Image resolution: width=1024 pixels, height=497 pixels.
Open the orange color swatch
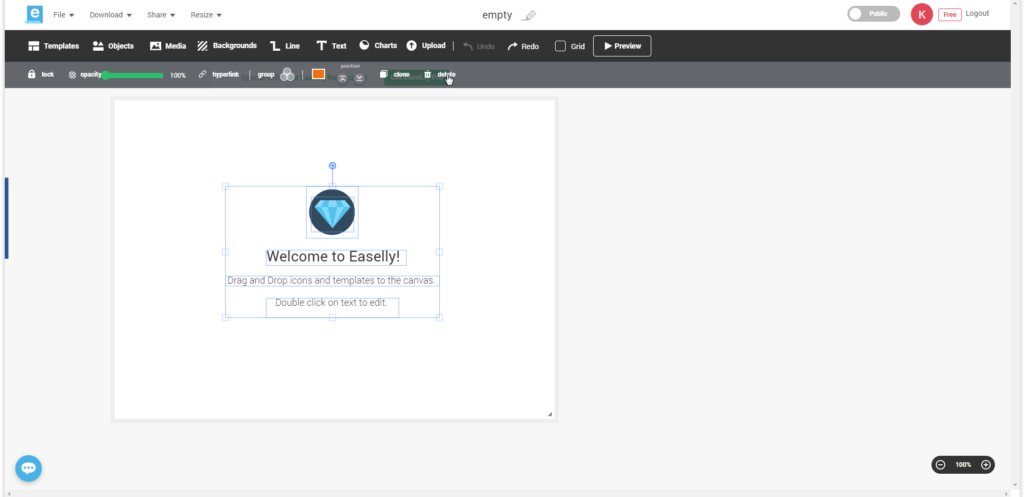coord(318,74)
